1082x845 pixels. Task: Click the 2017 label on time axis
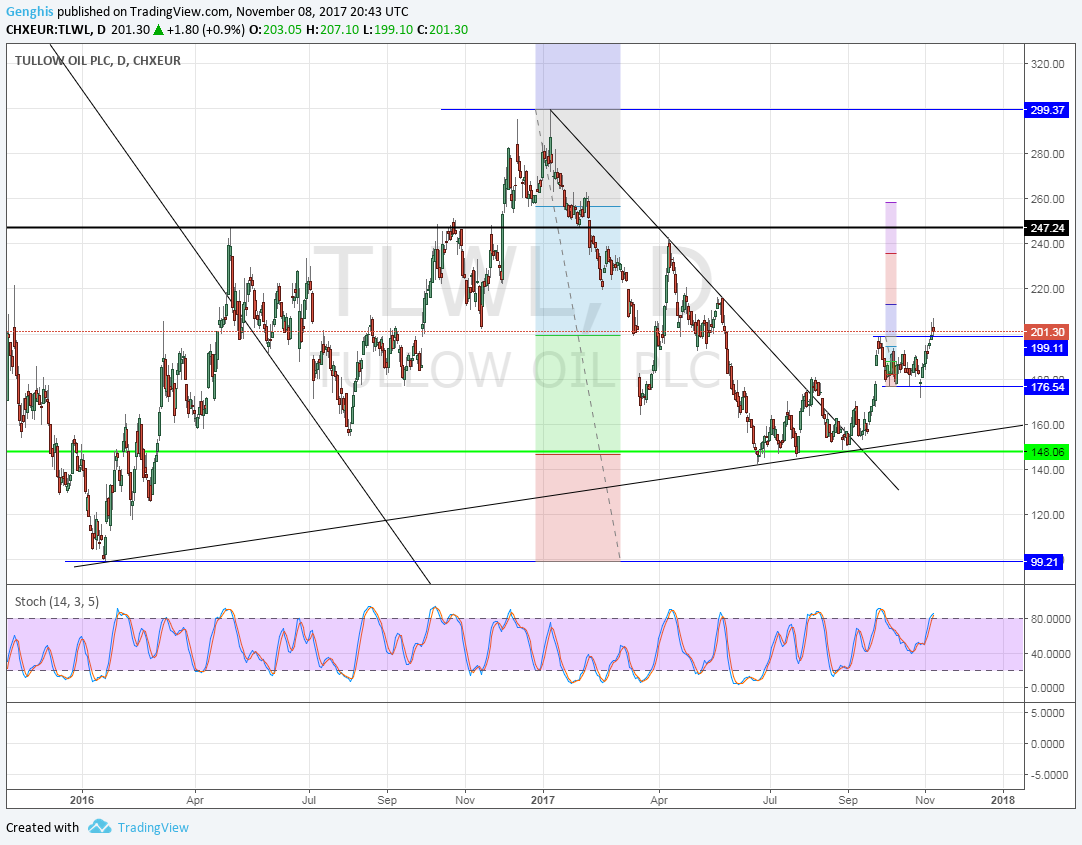click(x=543, y=800)
